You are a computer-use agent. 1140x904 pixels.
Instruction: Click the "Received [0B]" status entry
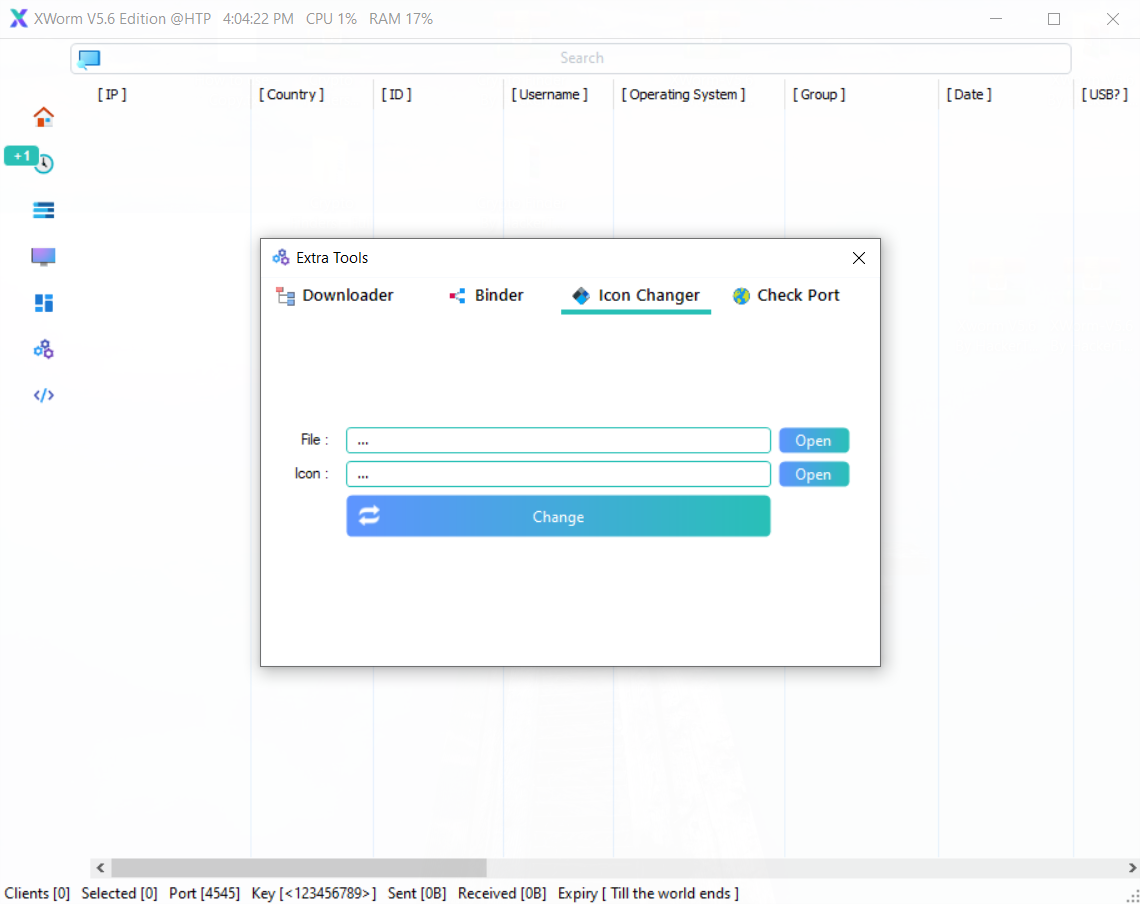tap(502, 893)
